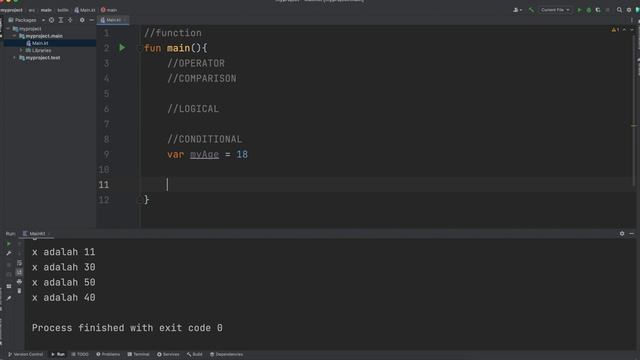
Task: Open Packages panel options gear
Action: click(82, 20)
